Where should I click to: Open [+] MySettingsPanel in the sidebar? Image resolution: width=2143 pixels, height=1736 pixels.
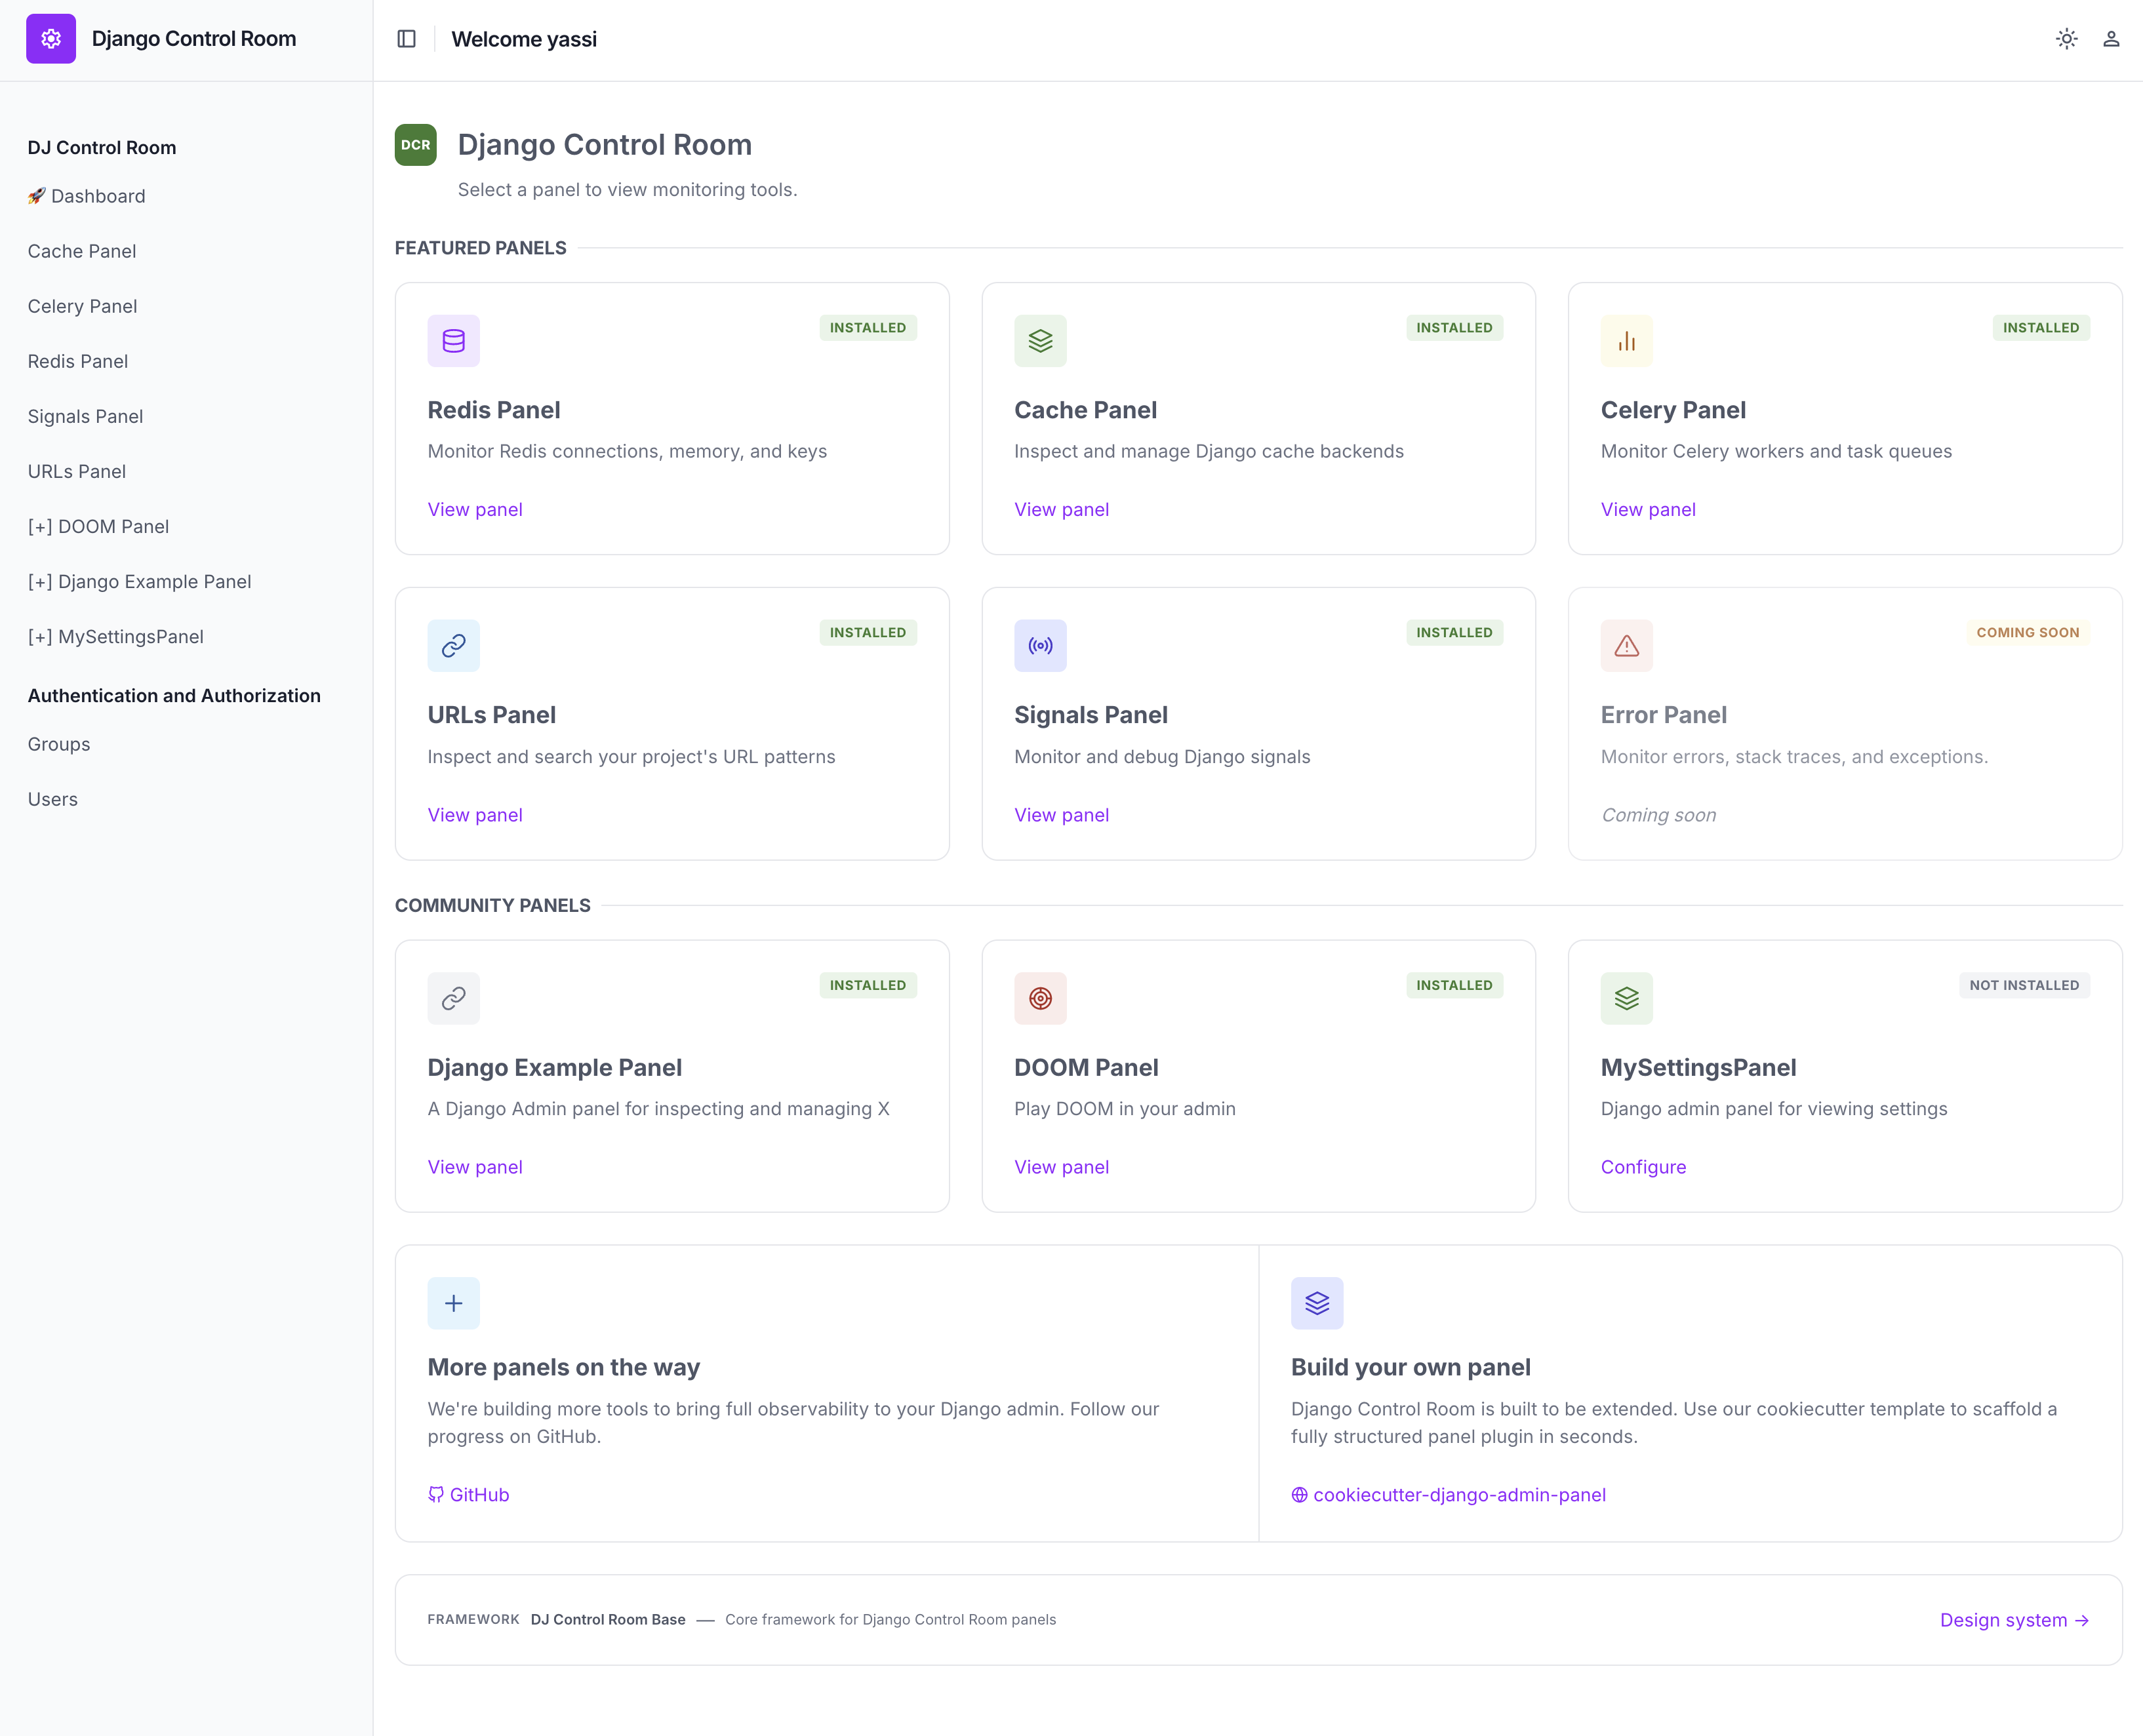pos(116,636)
